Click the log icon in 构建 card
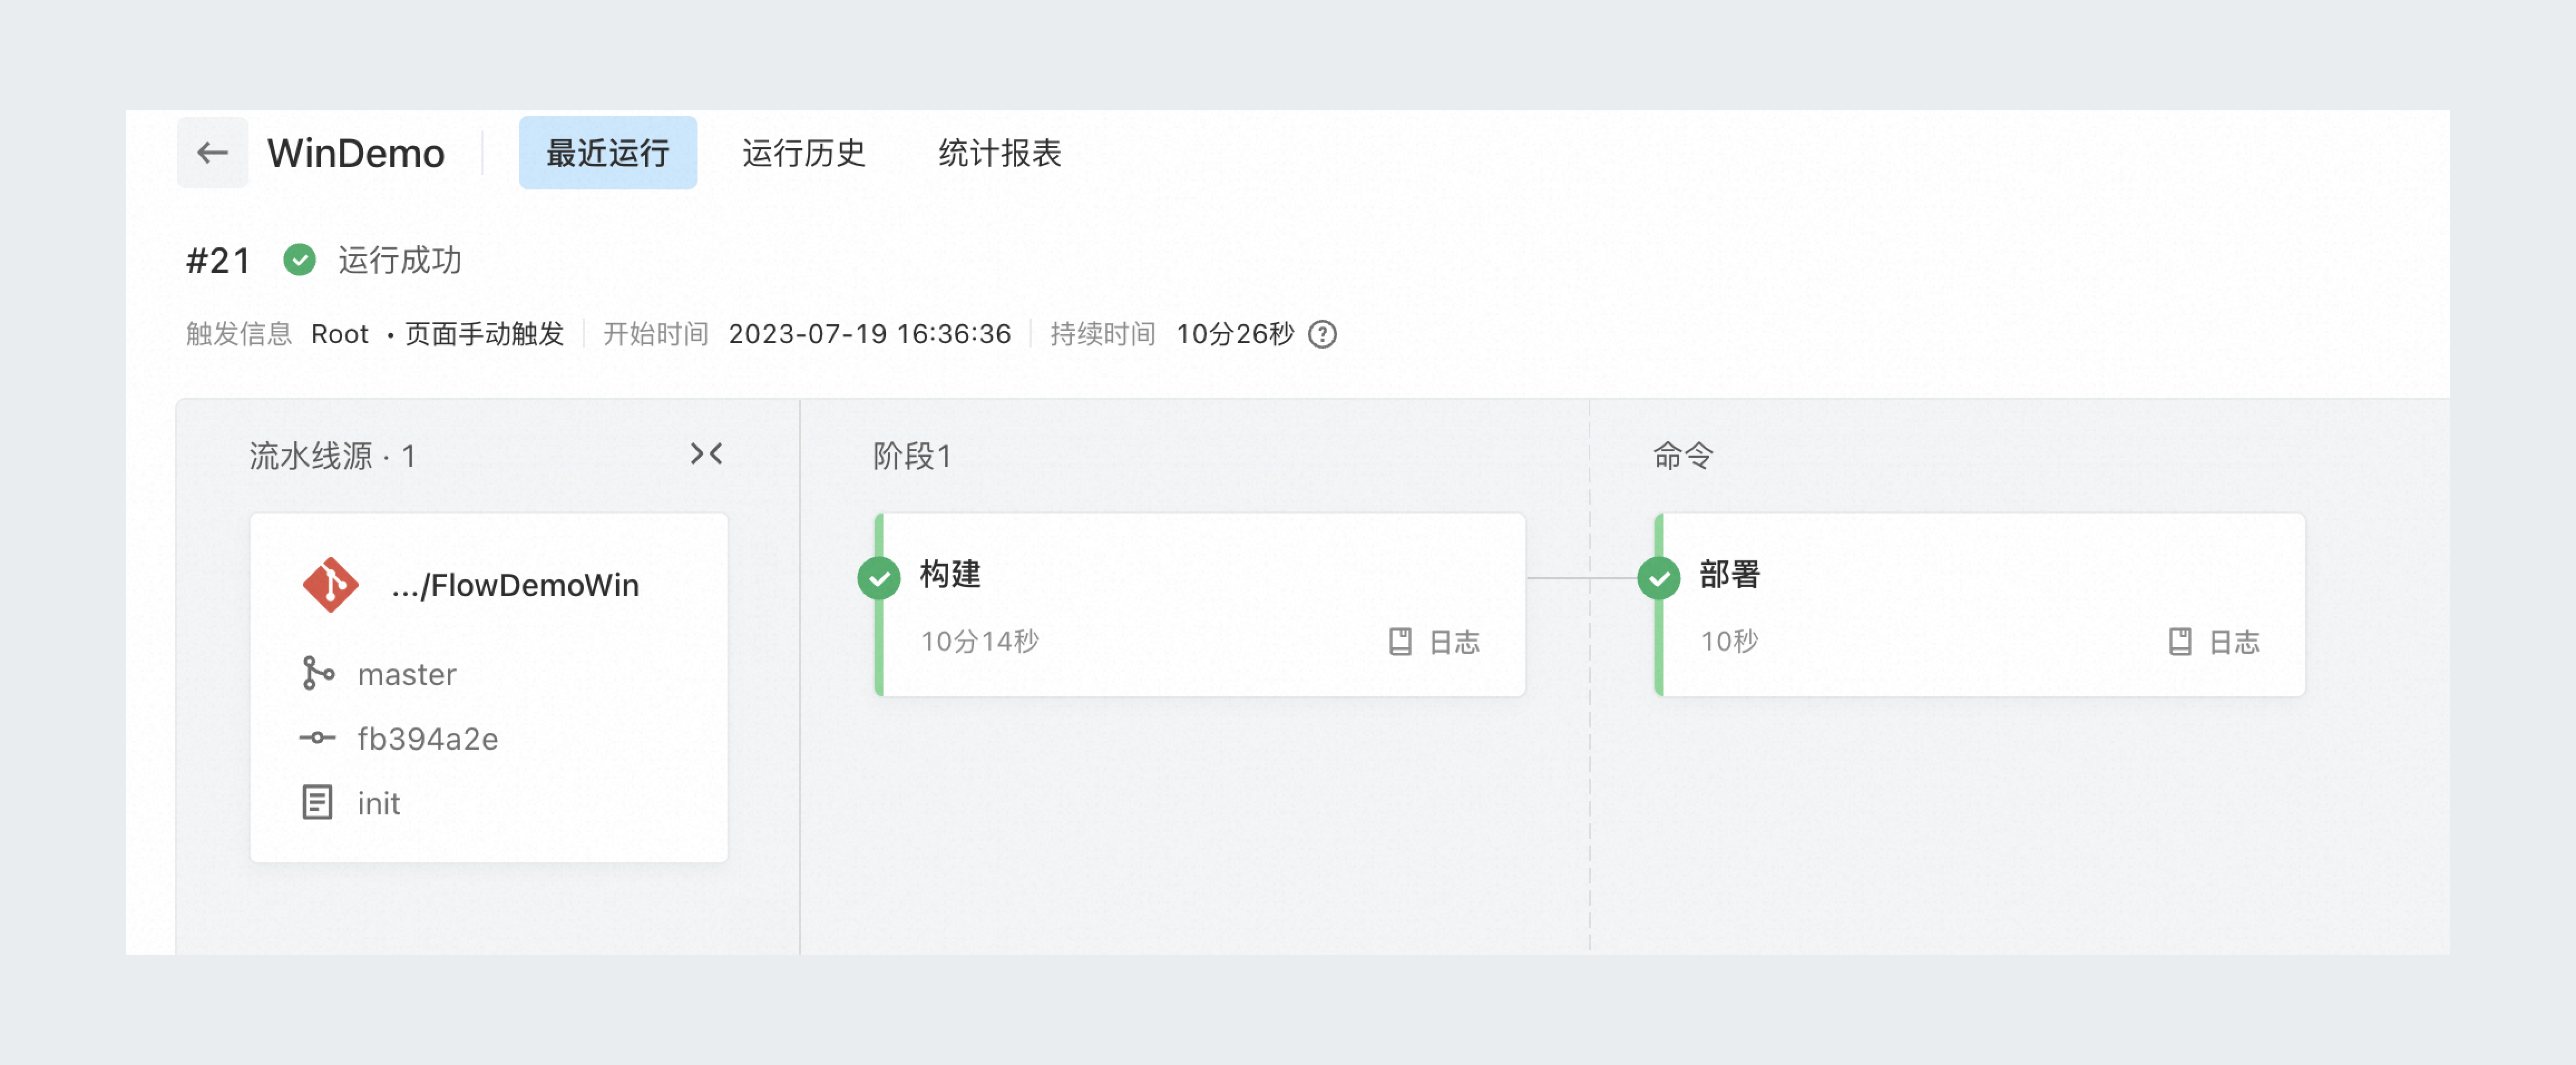The height and width of the screenshot is (1065, 2576). coord(1400,642)
